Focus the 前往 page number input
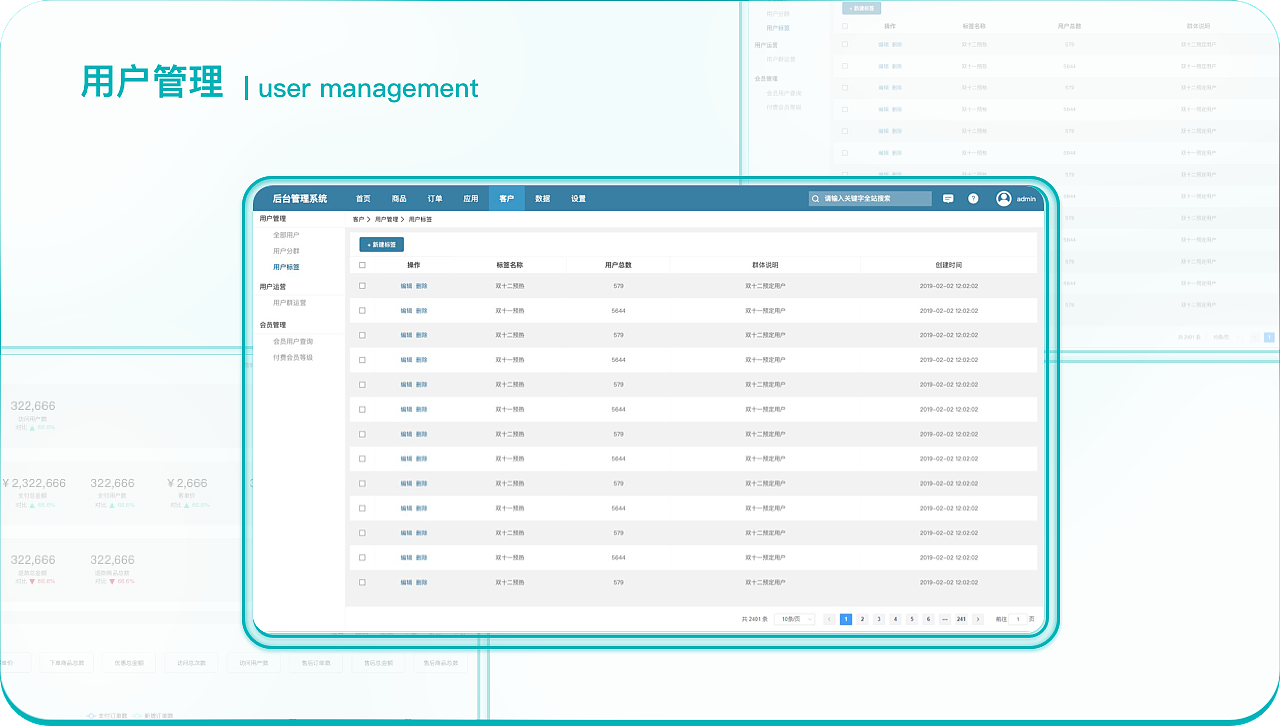Viewport: 1280px width, 726px height. [x=1018, y=619]
